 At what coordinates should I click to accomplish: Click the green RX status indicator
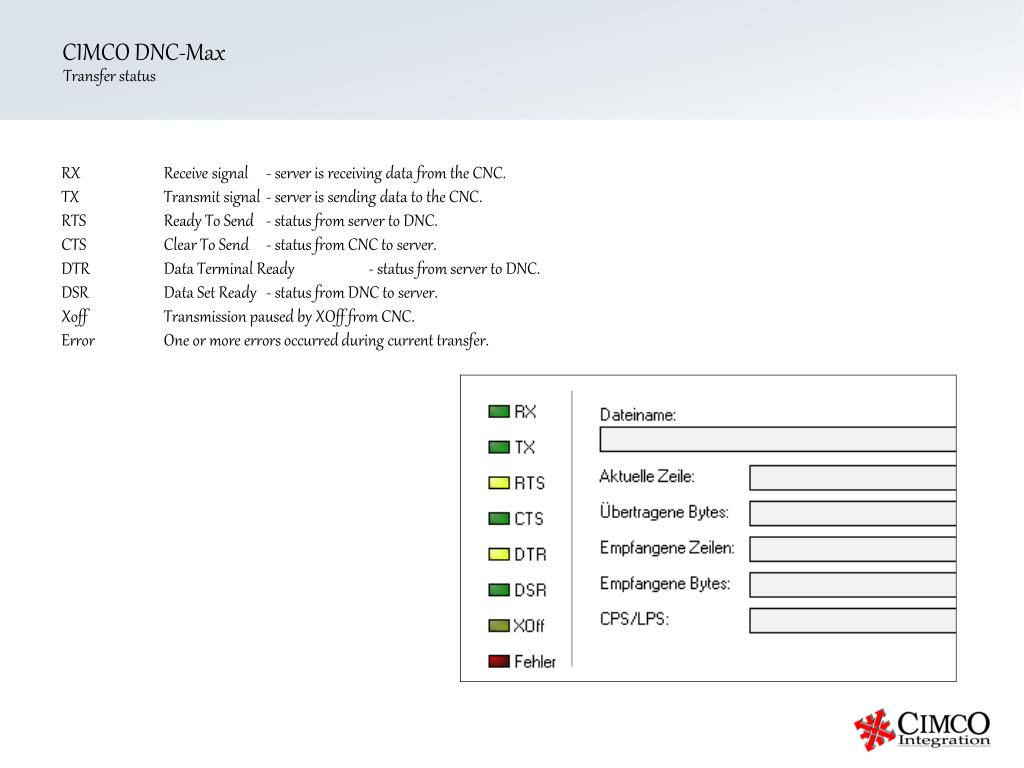click(499, 411)
